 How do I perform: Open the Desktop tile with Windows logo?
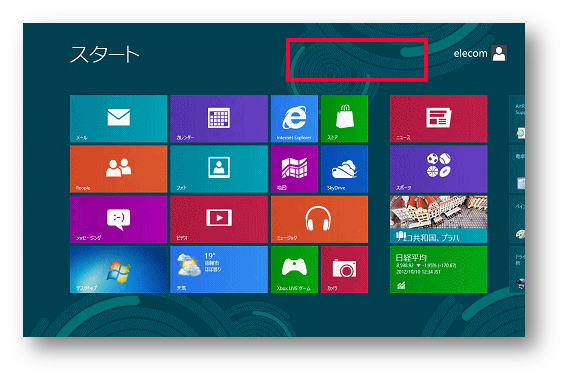tap(119, 269)
